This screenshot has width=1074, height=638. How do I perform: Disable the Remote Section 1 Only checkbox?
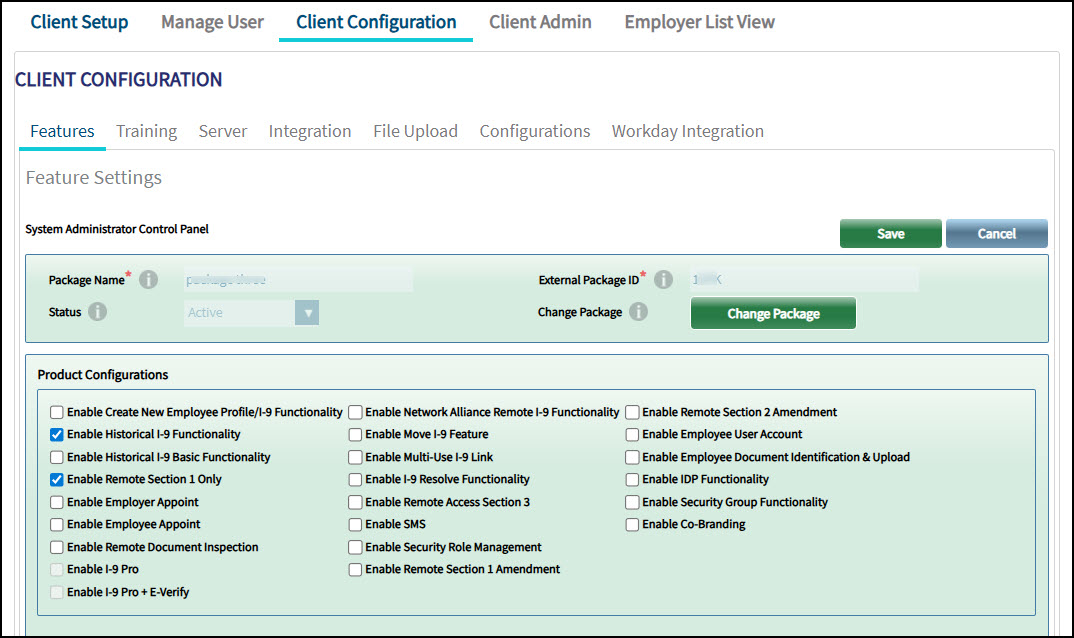coord(57,480)
